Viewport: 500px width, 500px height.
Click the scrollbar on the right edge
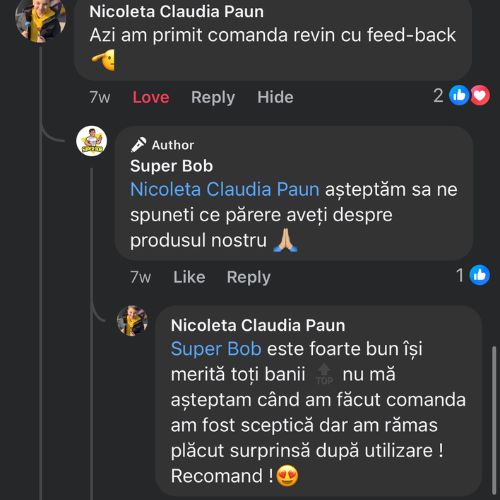click(x=494, y=421)
